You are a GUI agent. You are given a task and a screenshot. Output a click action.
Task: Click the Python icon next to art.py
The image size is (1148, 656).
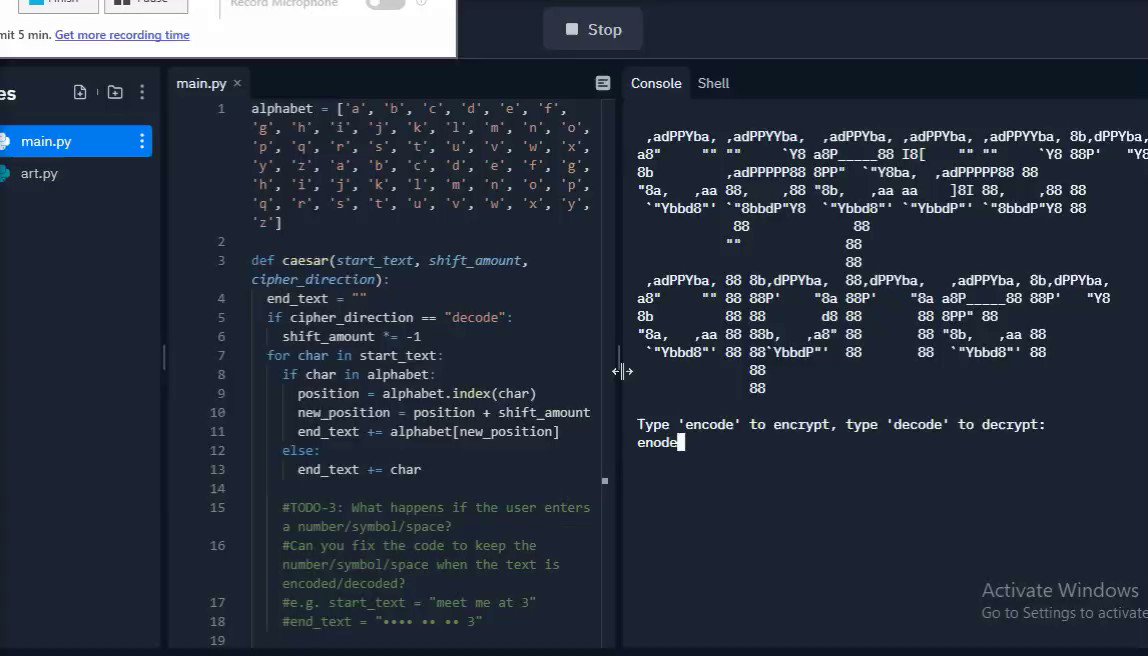point(4,174)
